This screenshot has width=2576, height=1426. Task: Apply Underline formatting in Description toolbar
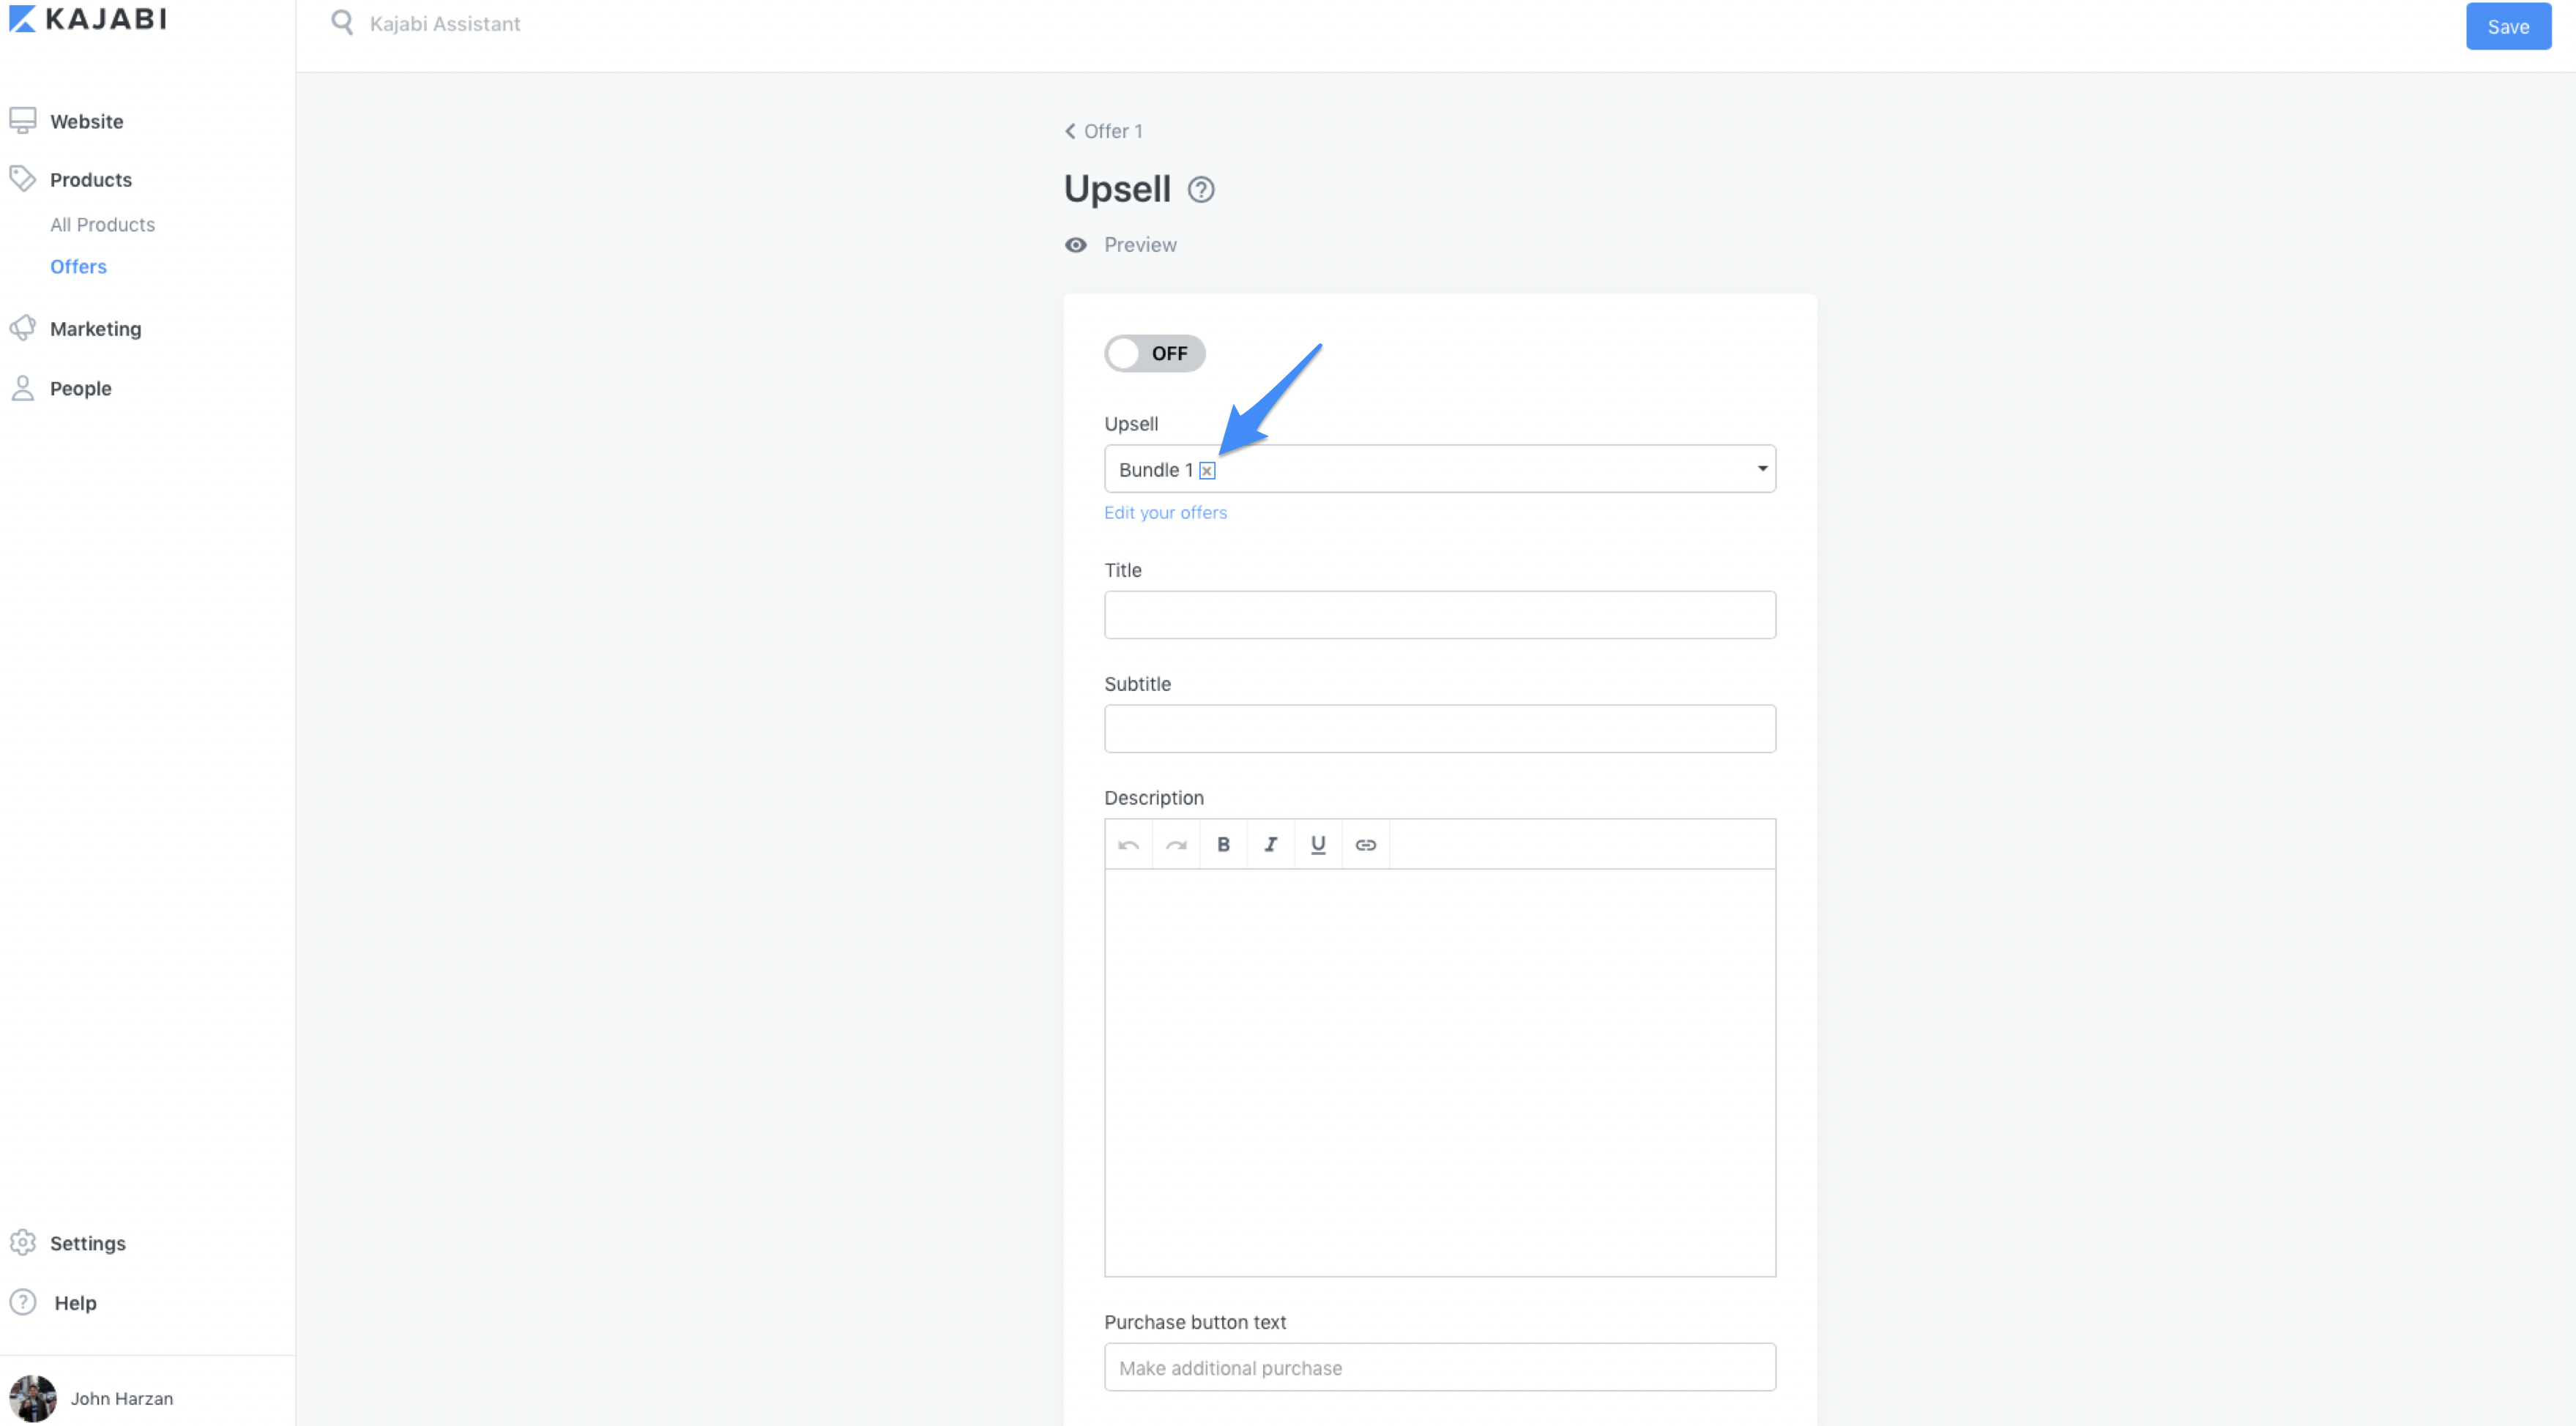pos(1317,844)
